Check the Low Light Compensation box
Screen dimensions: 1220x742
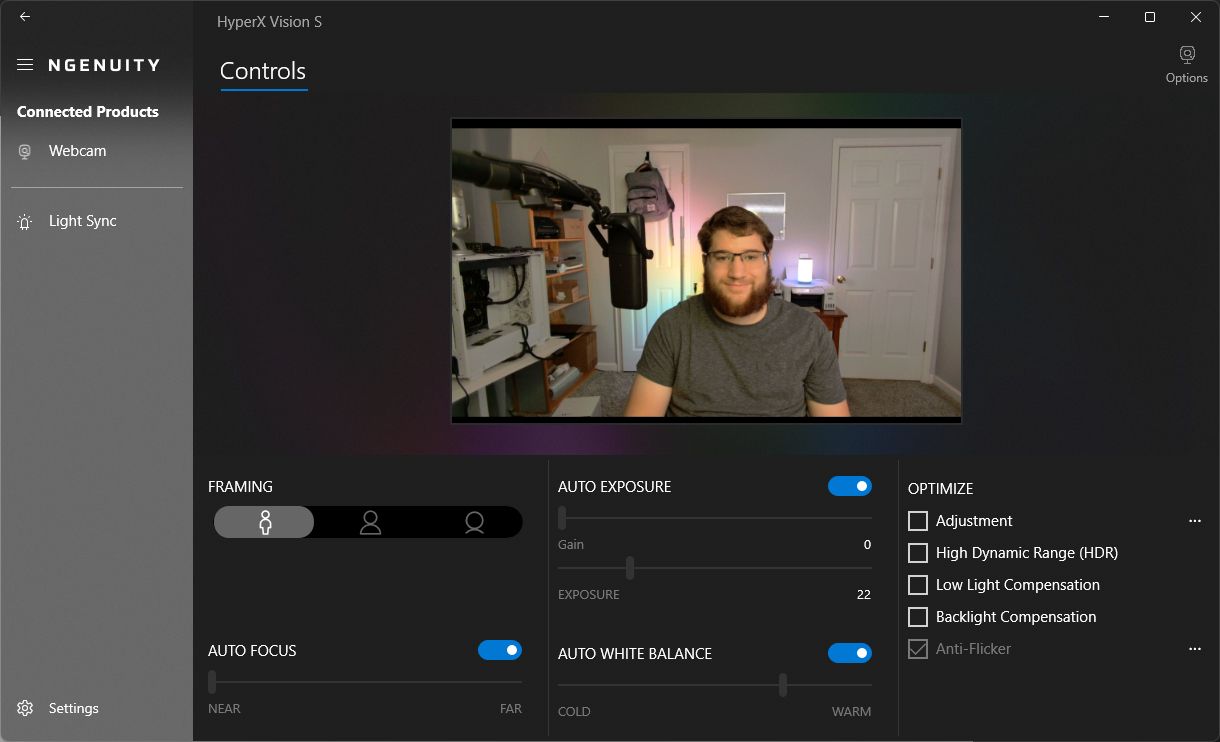[x=918, y=585]
